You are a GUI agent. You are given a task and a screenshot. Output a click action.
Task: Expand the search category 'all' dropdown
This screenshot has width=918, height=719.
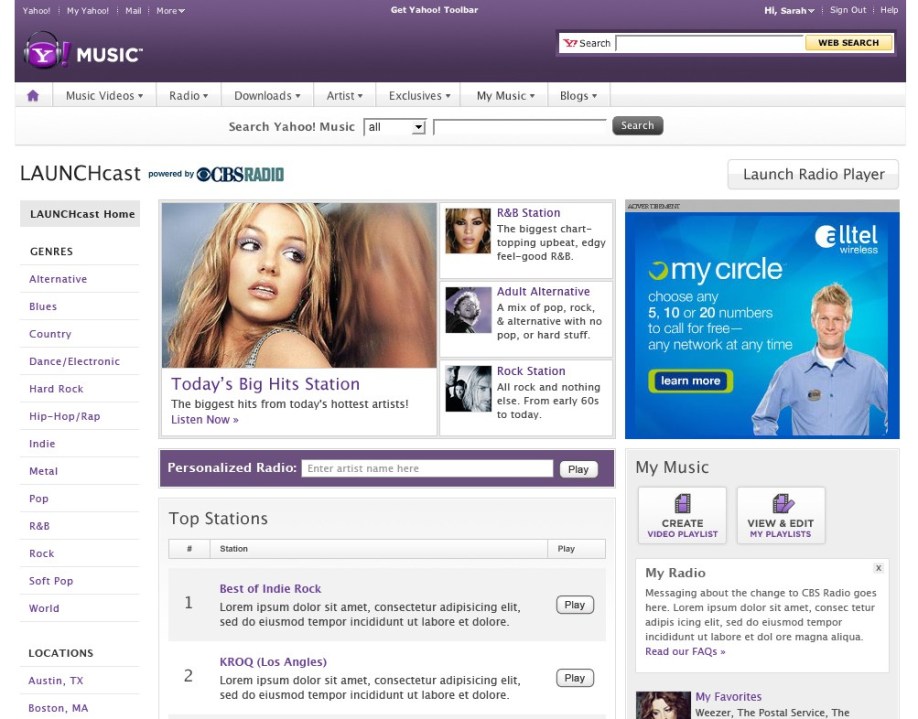396,127
